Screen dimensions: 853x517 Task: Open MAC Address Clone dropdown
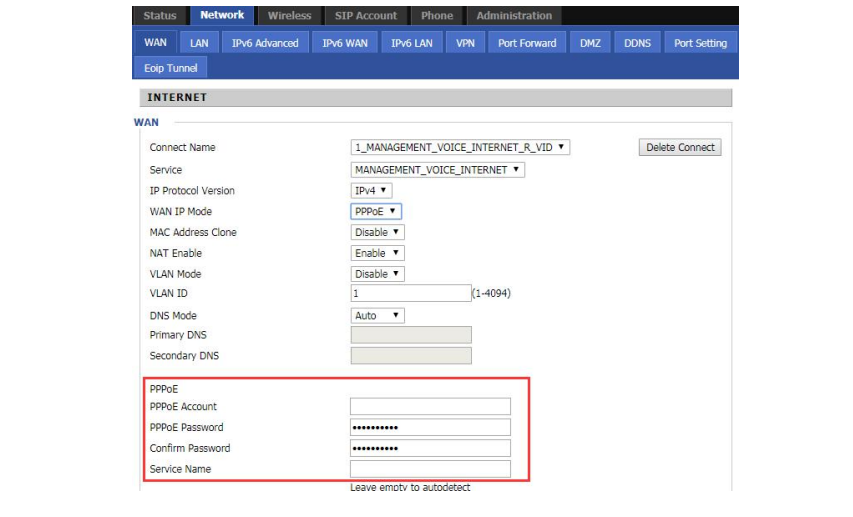tap(378, 232)
